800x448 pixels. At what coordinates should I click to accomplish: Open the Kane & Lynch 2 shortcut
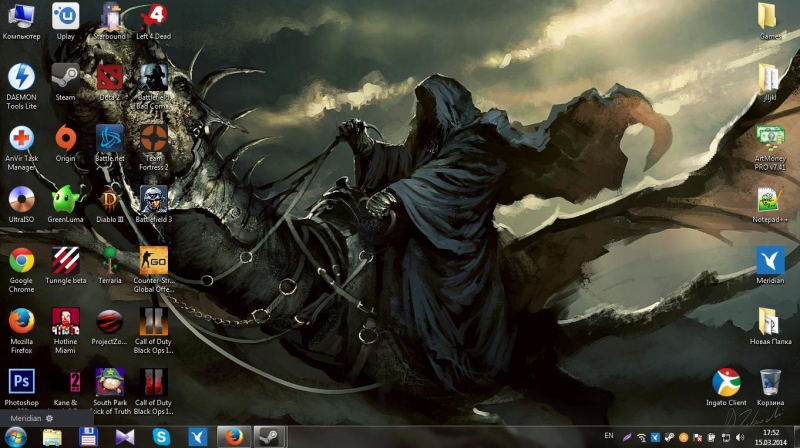[x=65, y=389]
